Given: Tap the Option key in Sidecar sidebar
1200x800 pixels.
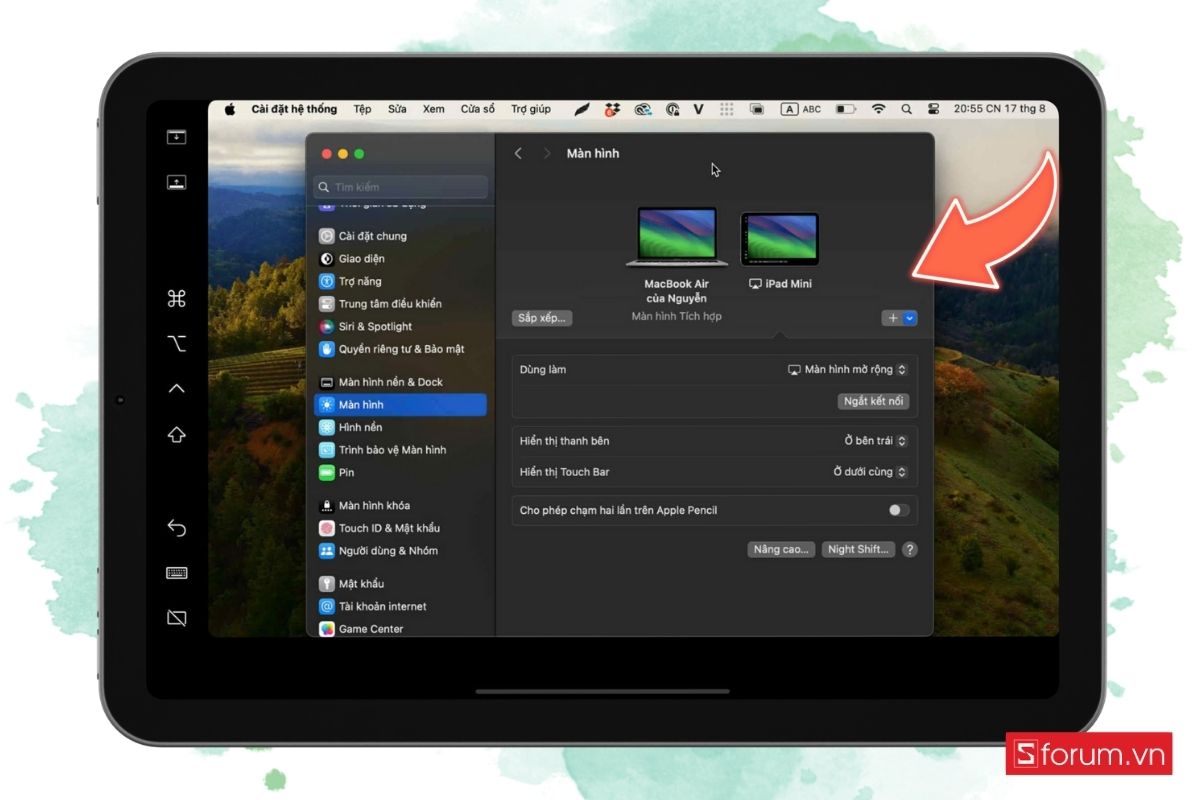Looking at the screenshot, I should tap(177, 344).
